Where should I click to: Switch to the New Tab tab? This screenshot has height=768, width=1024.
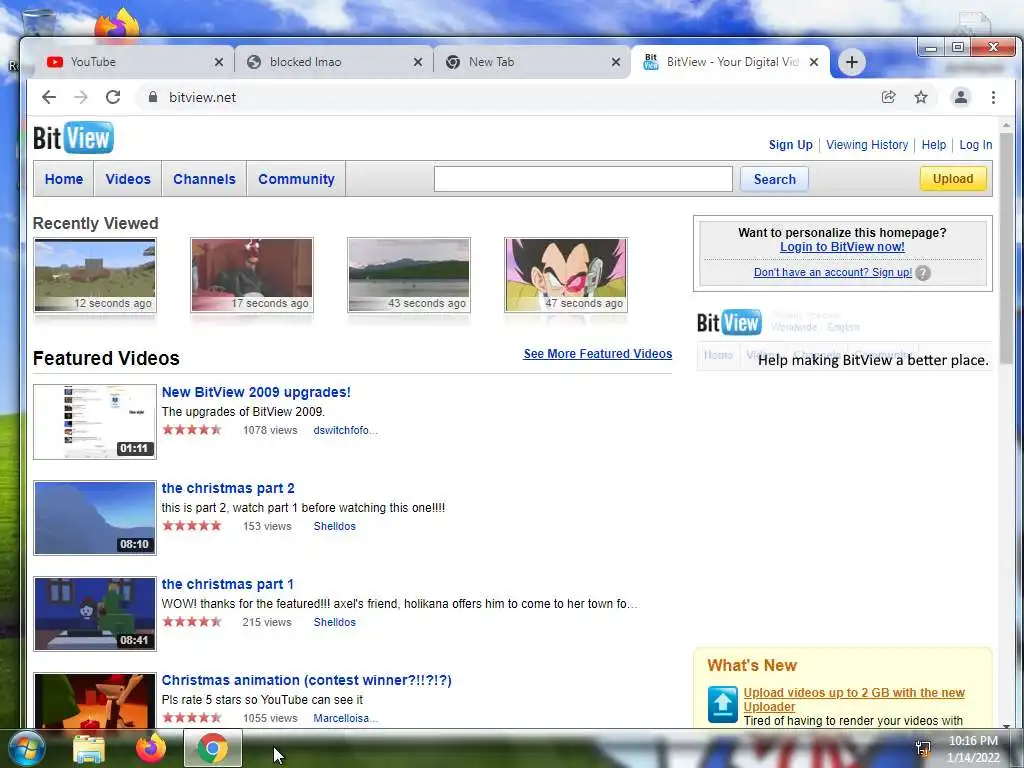[532, 62]
